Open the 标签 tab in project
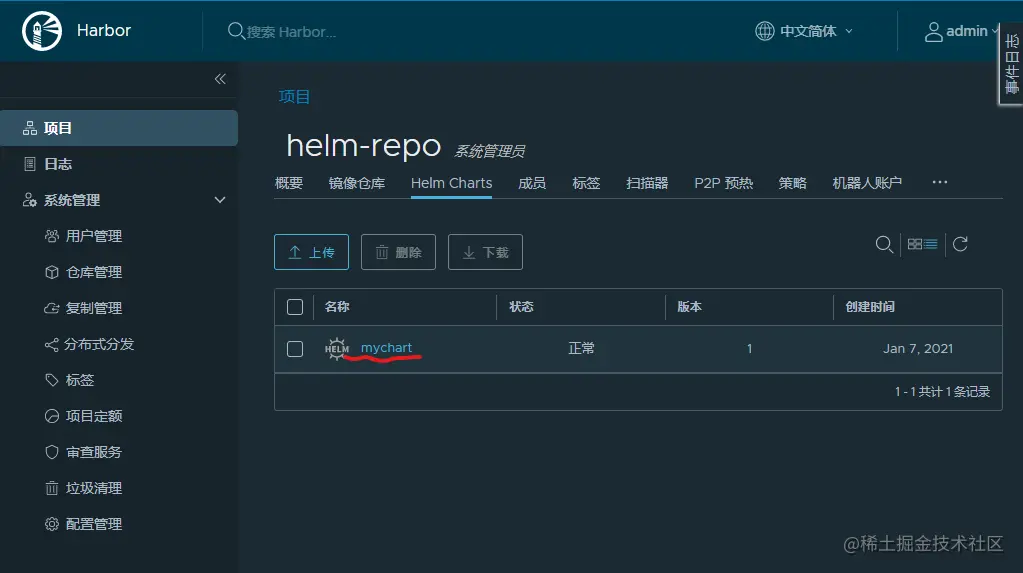The image size is (1023, 573). click(586, 183)
